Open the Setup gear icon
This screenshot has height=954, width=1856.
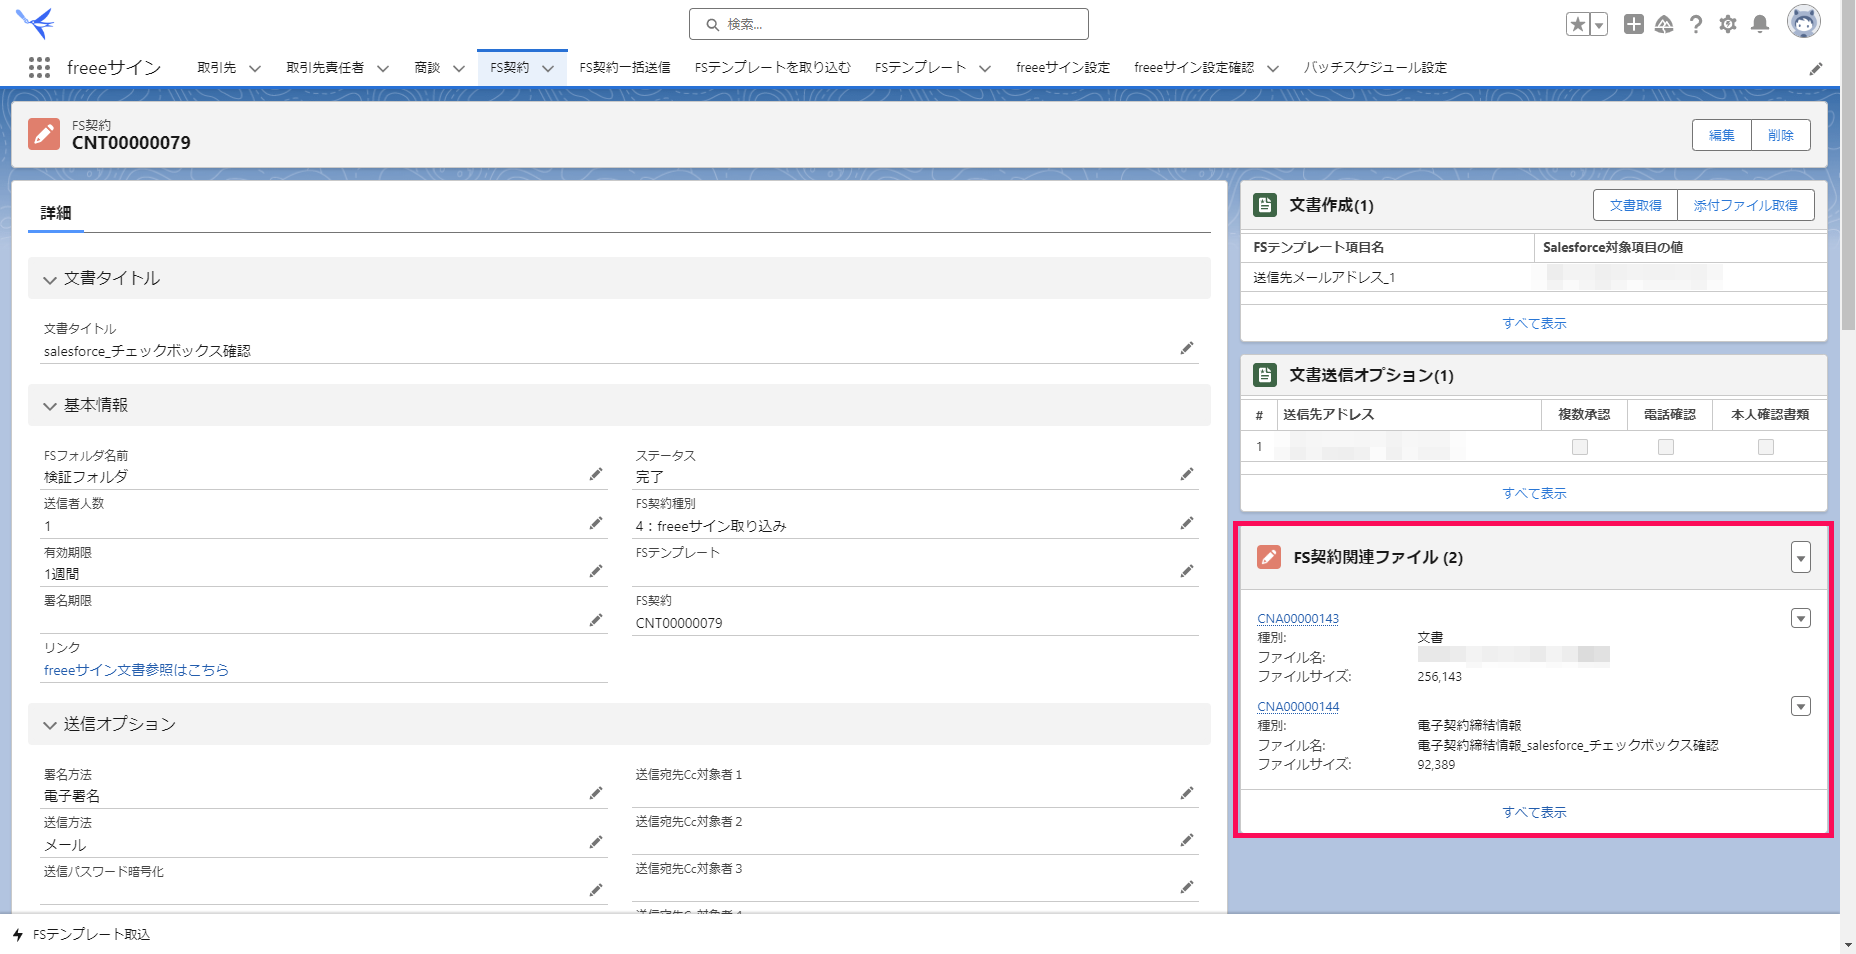[x=1728, y=24]
